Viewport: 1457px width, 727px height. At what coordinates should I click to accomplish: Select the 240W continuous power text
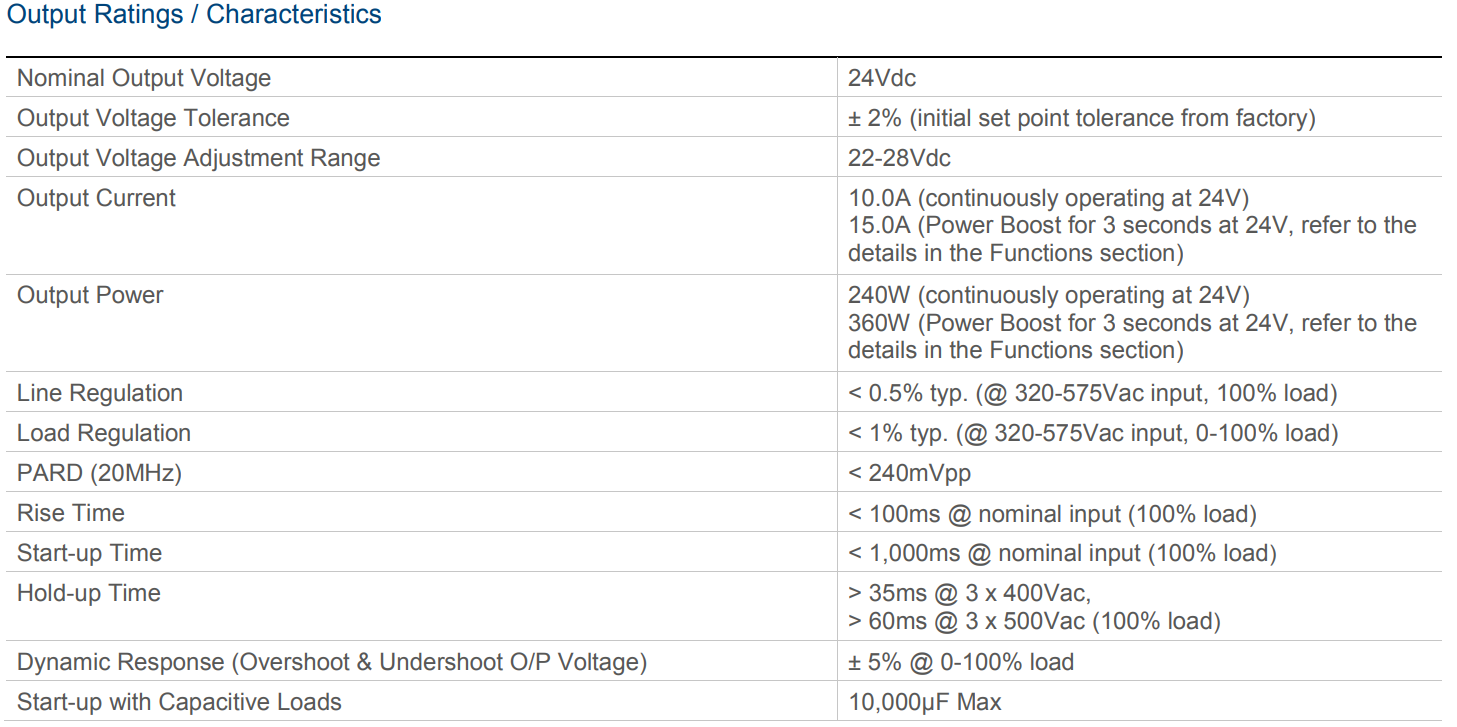[1048, 295]
